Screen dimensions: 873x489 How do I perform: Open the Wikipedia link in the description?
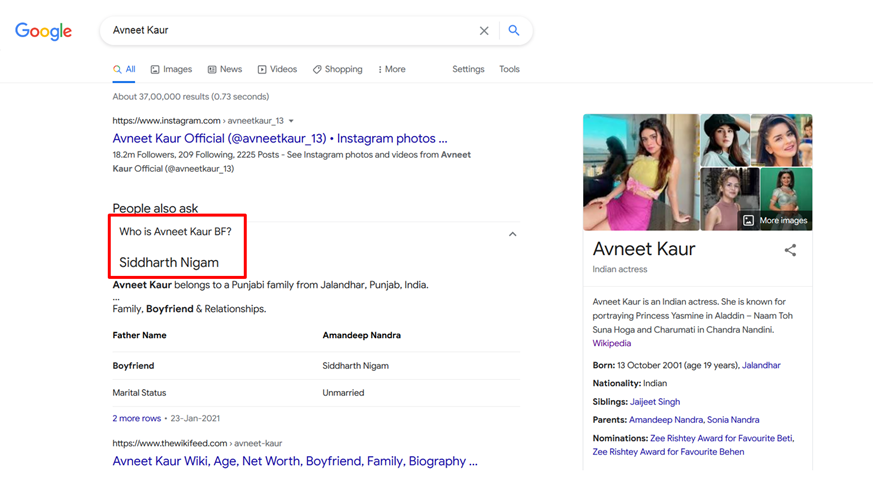tap(611, 344)
